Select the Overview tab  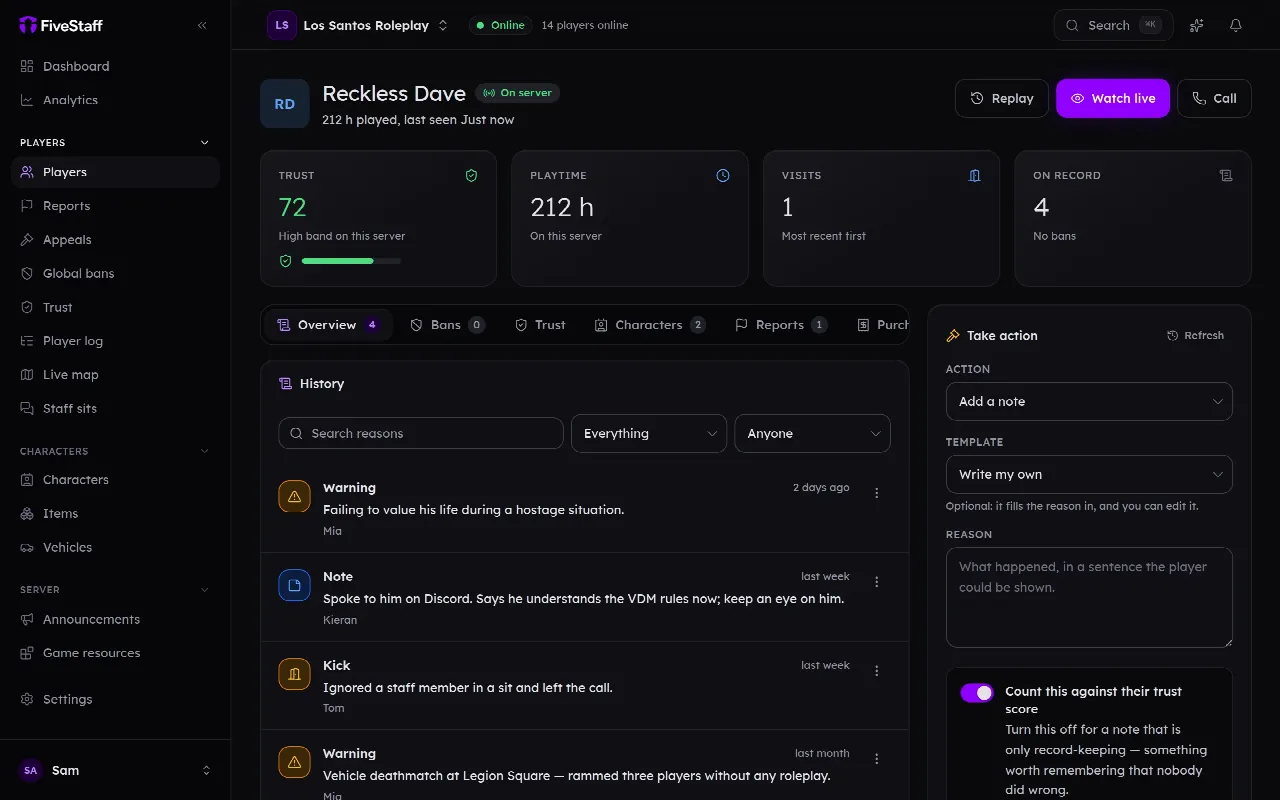328,325
